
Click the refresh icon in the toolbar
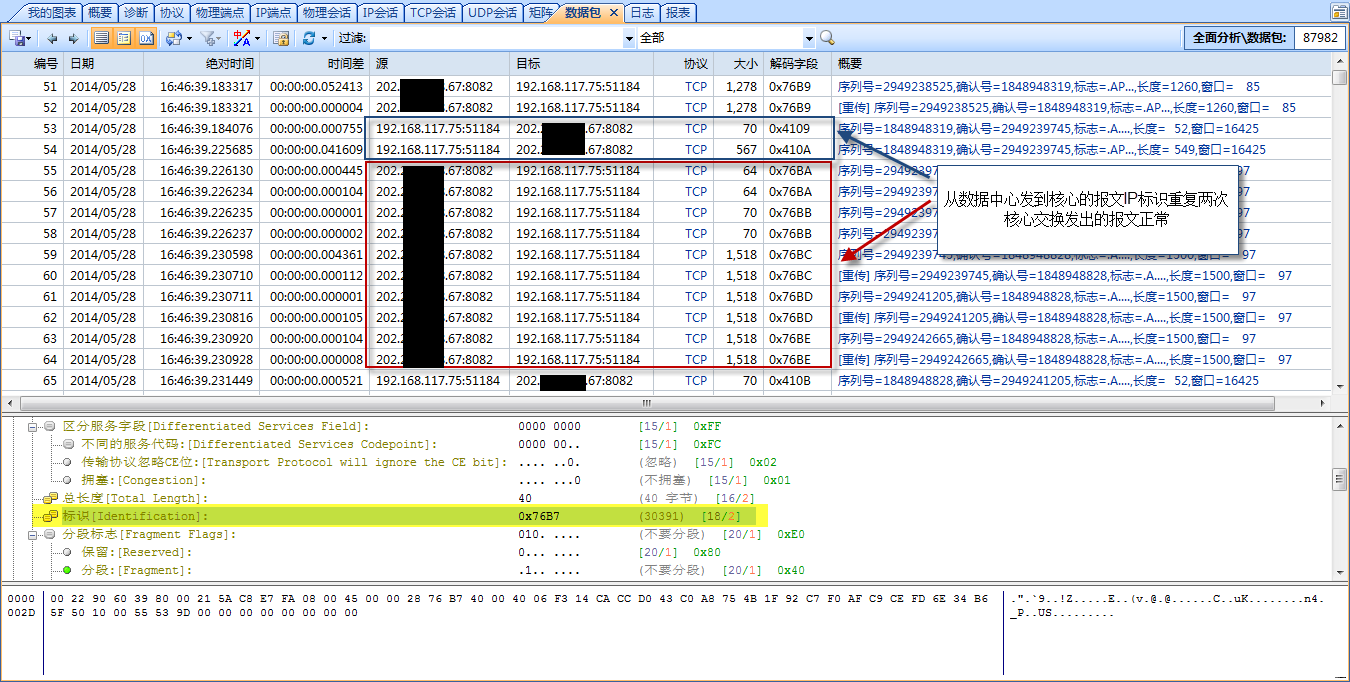(309, 38)
